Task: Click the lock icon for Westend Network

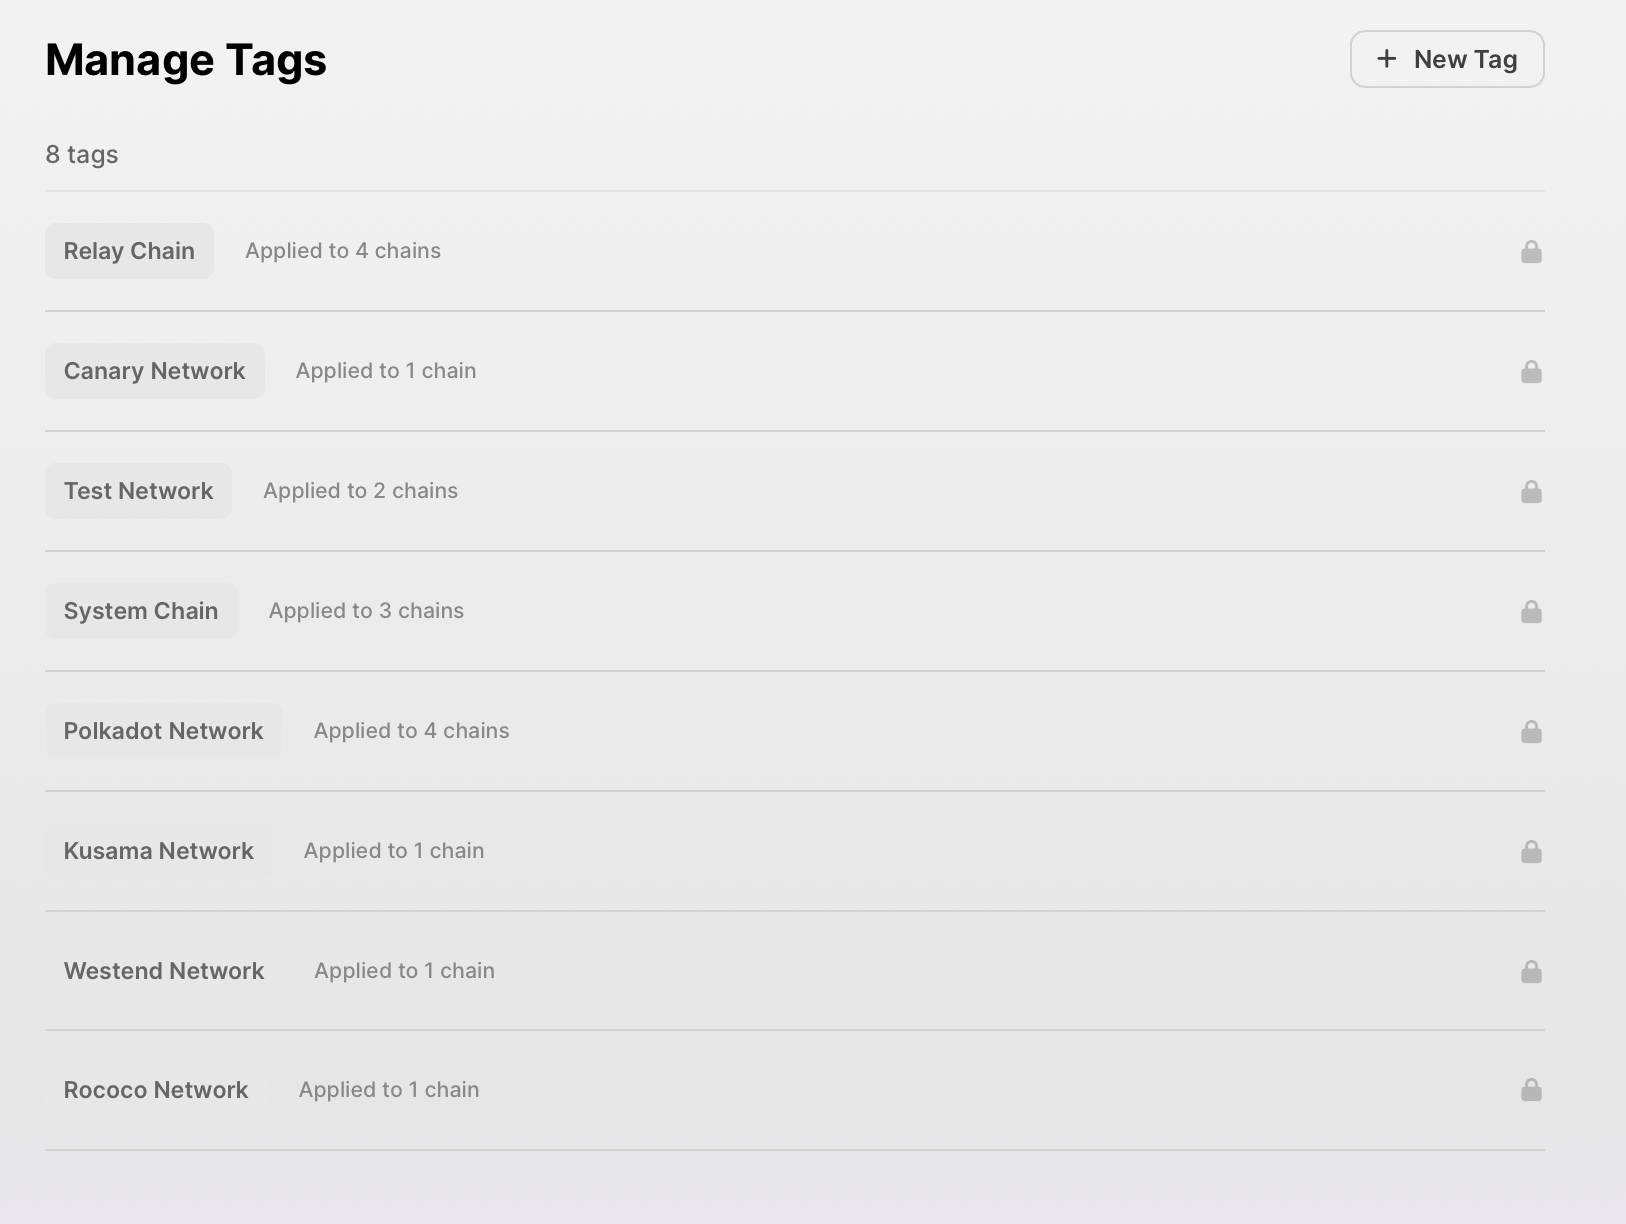Action: point(1531,971)
